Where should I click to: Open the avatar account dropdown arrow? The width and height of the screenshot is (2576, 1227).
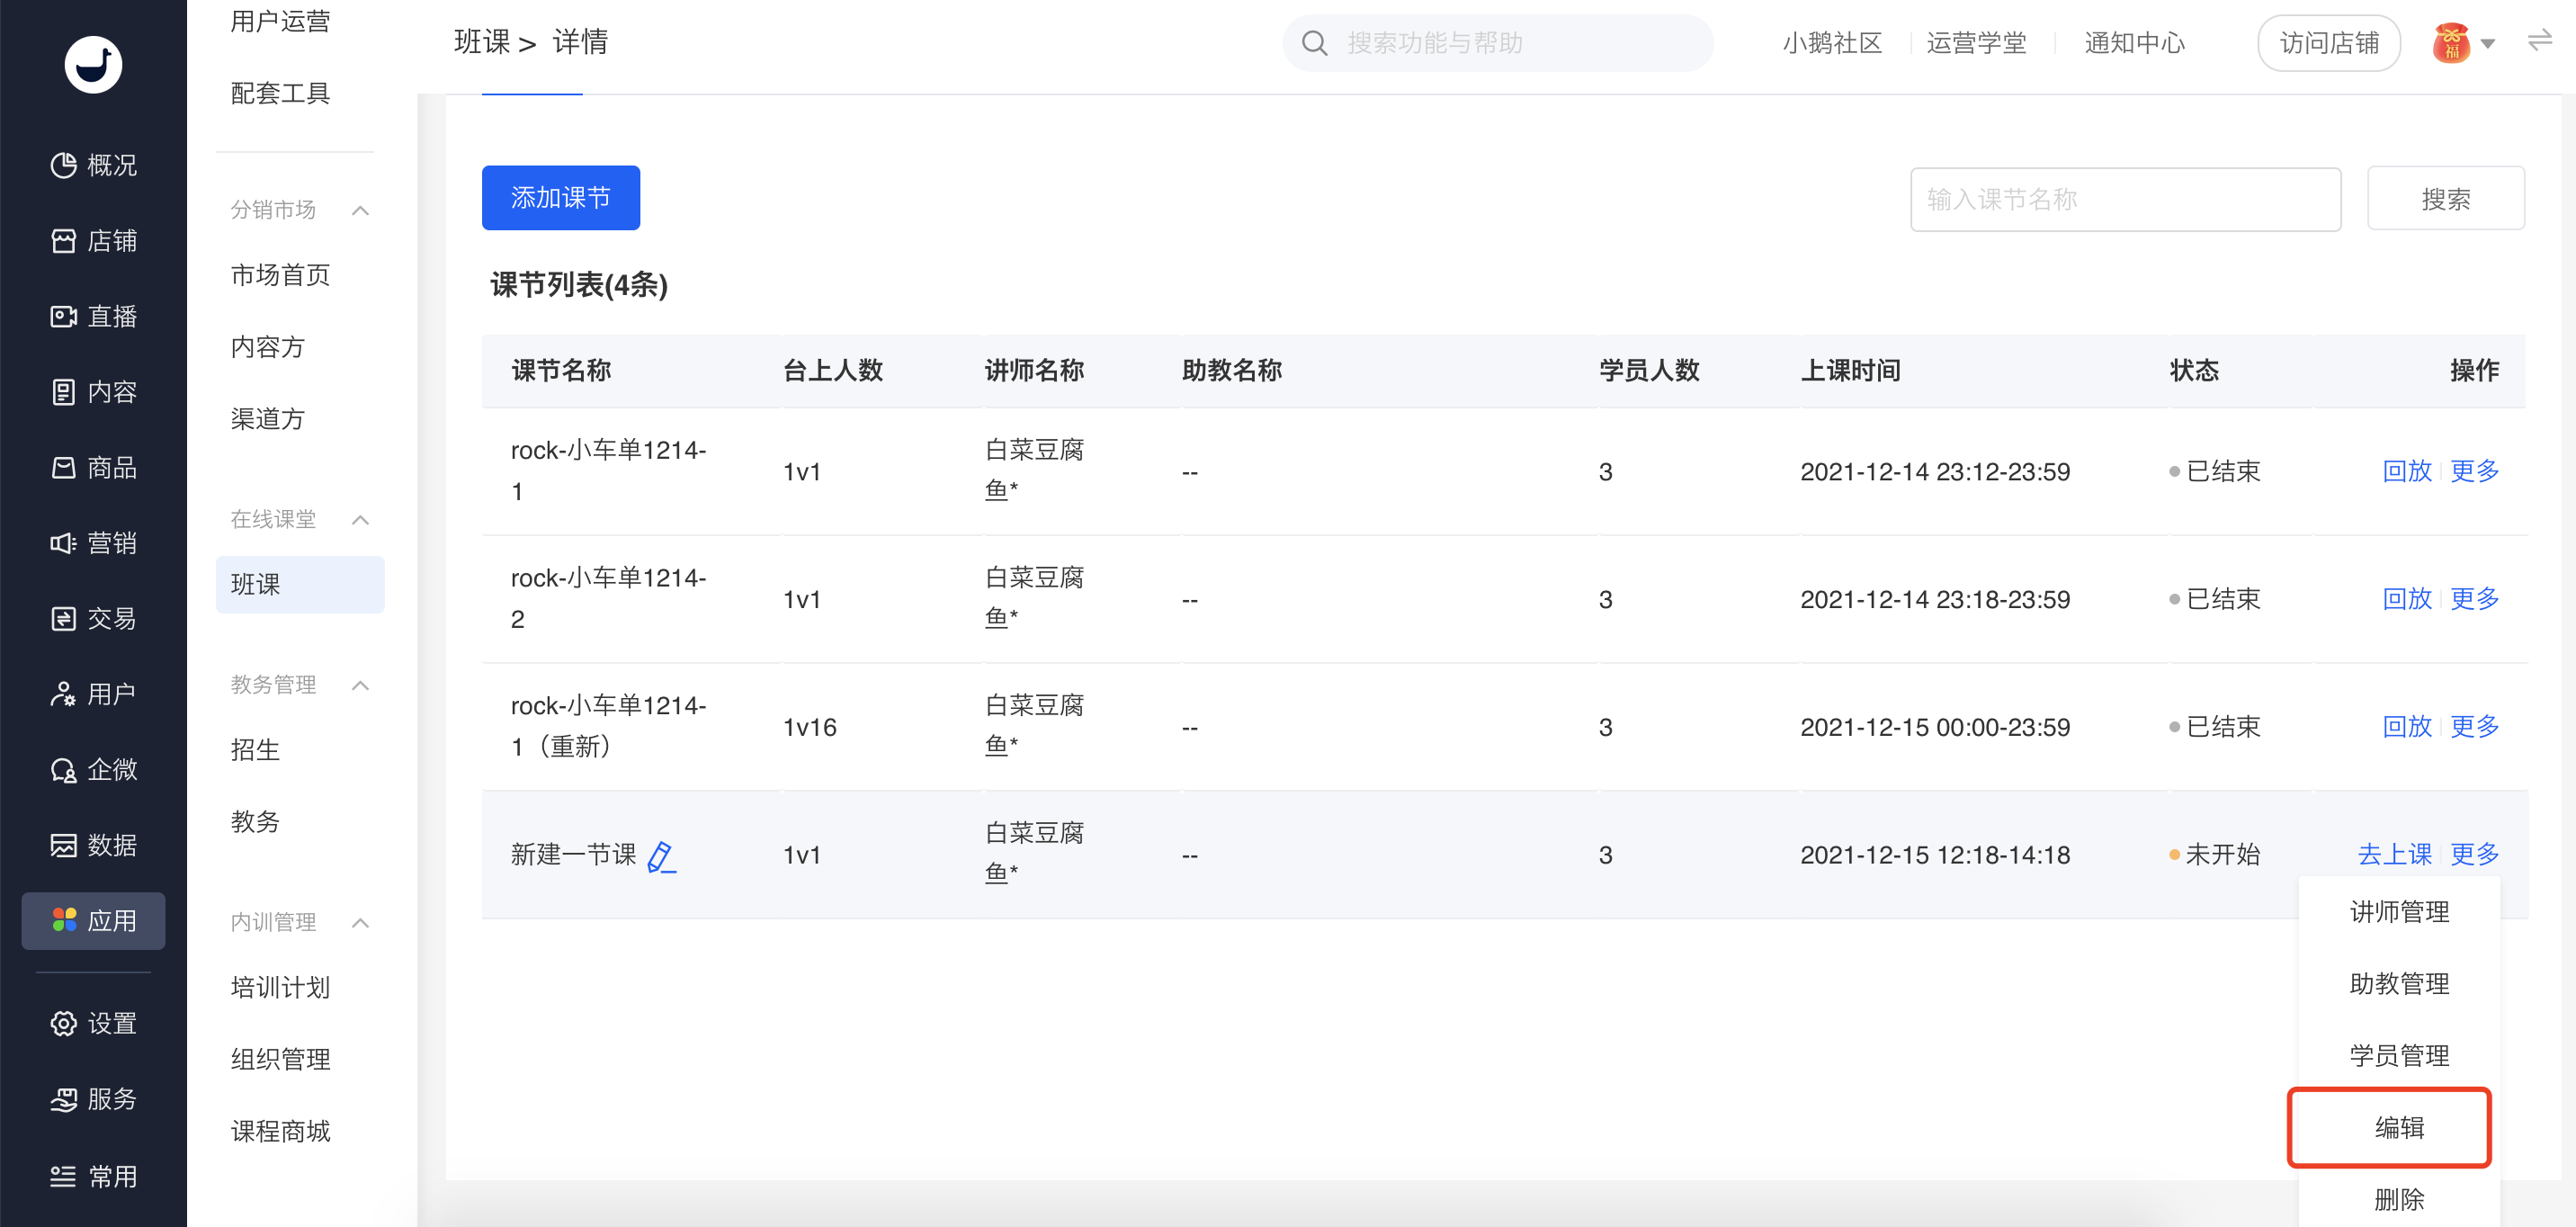point(2487,43)
